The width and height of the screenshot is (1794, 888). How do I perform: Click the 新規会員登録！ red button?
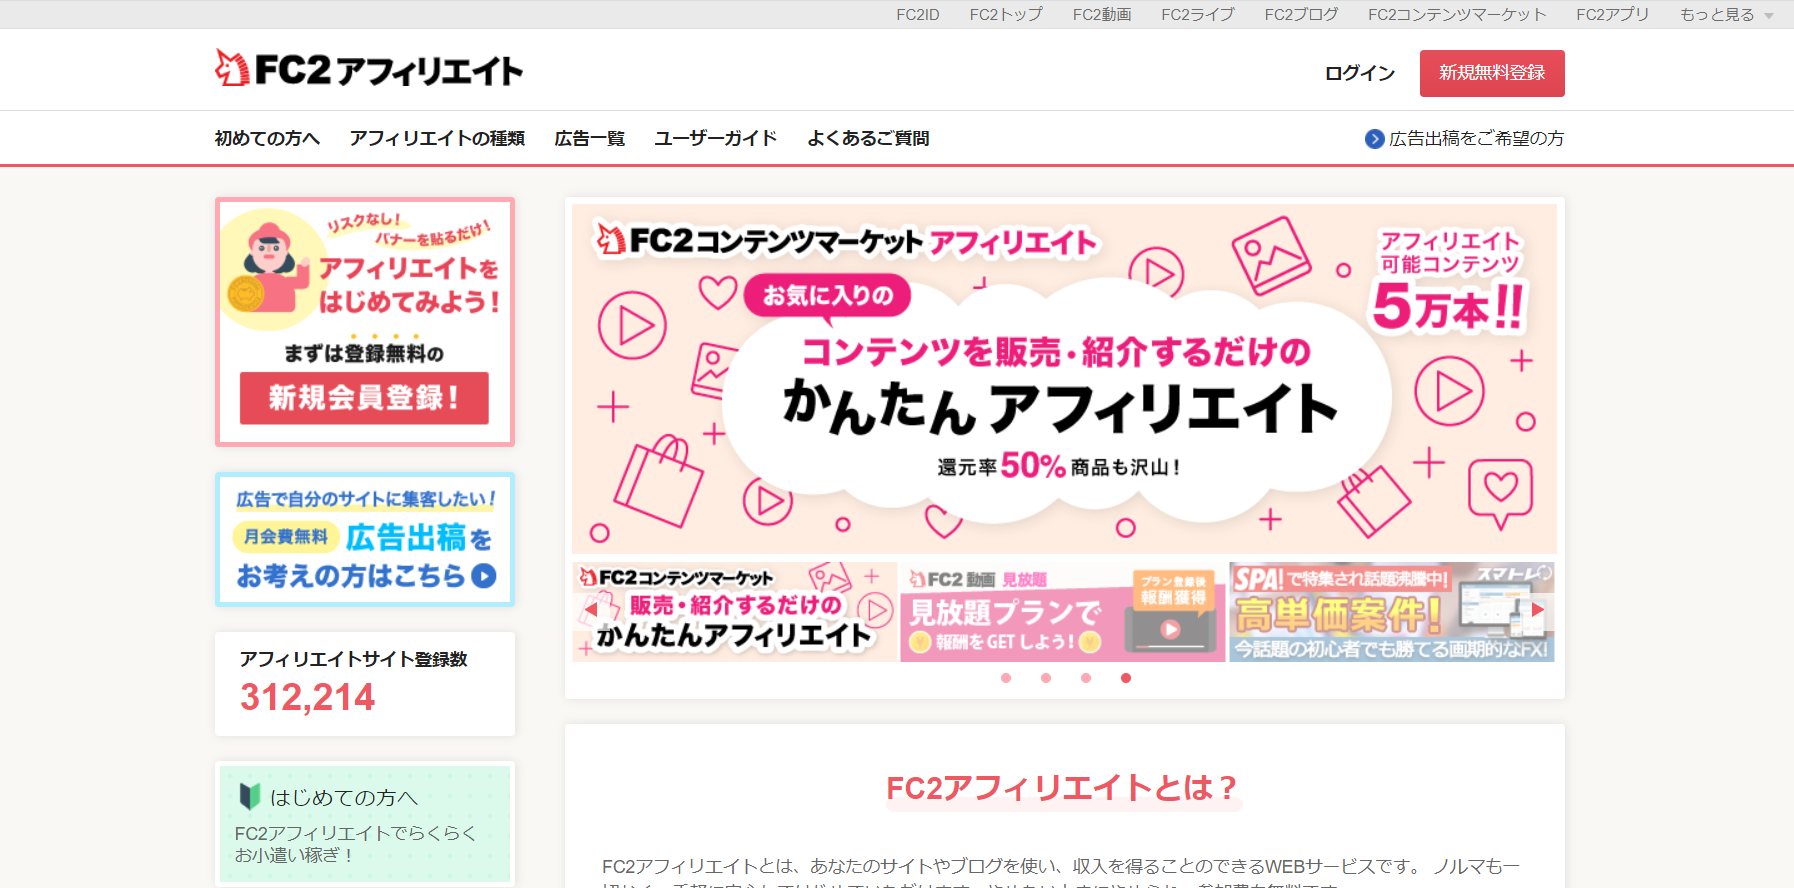coord(364,398)
